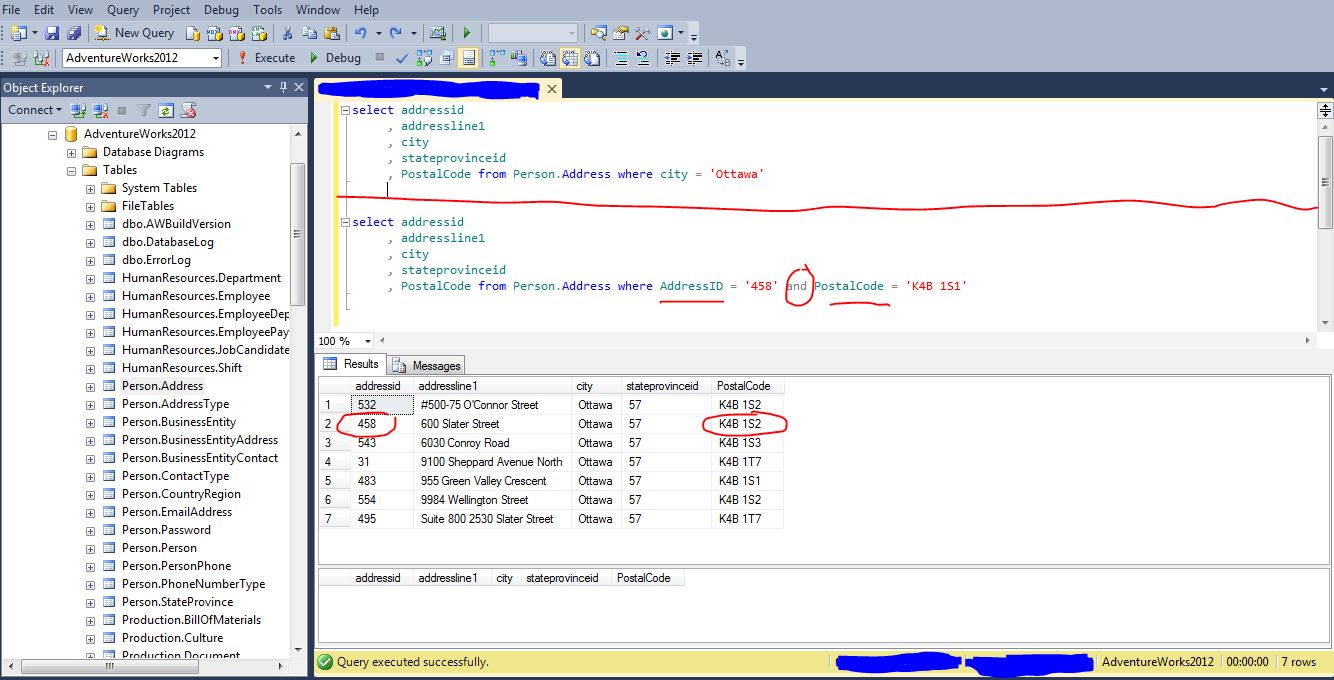Click the Parse query checkmark icon
This screenshot has height=680, width=1334.
(x=402, y=58)
